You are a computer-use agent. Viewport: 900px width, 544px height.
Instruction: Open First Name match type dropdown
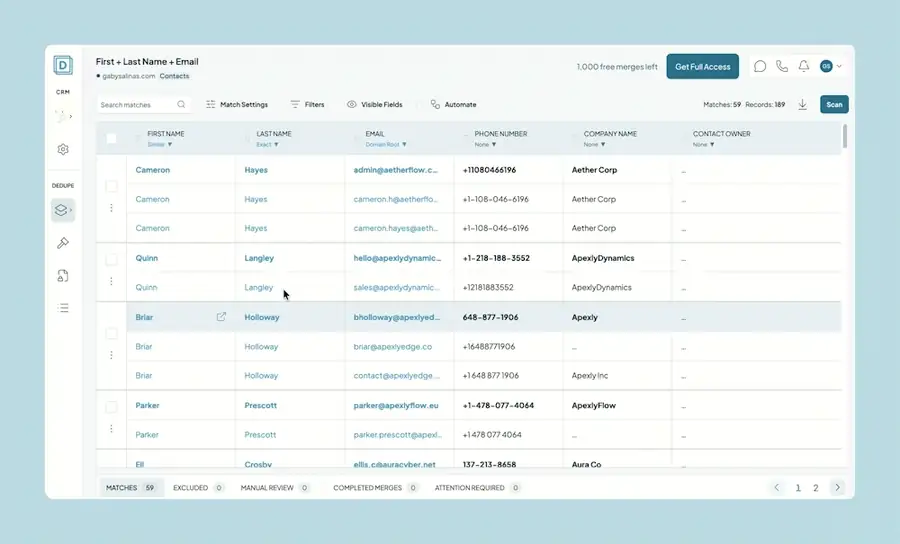[160, 145]
